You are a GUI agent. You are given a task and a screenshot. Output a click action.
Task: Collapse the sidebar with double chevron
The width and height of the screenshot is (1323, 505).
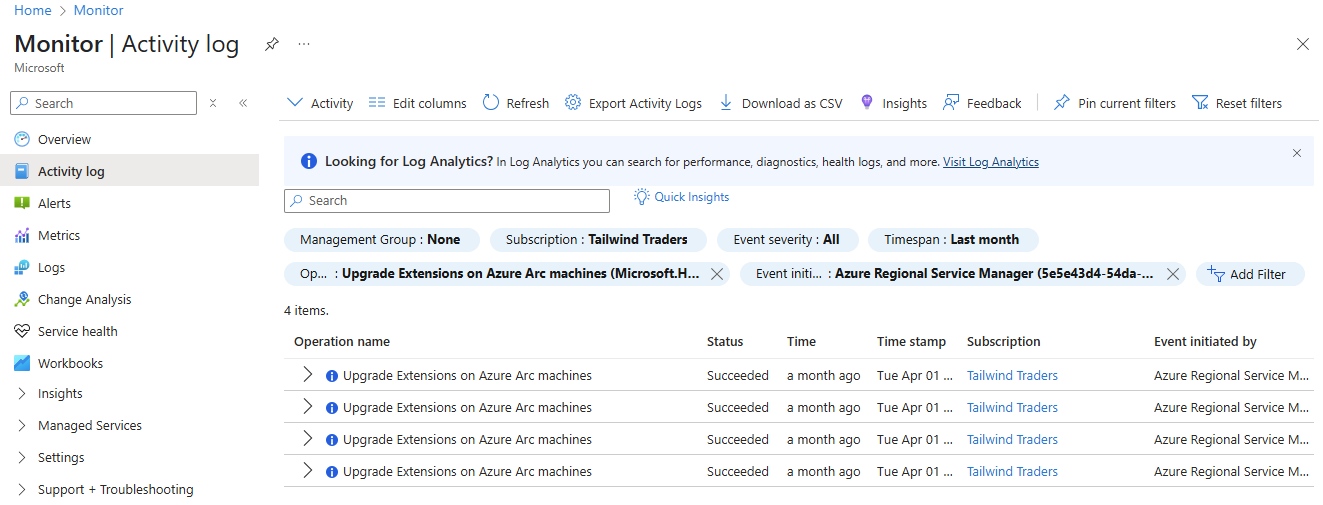(243, 103)
